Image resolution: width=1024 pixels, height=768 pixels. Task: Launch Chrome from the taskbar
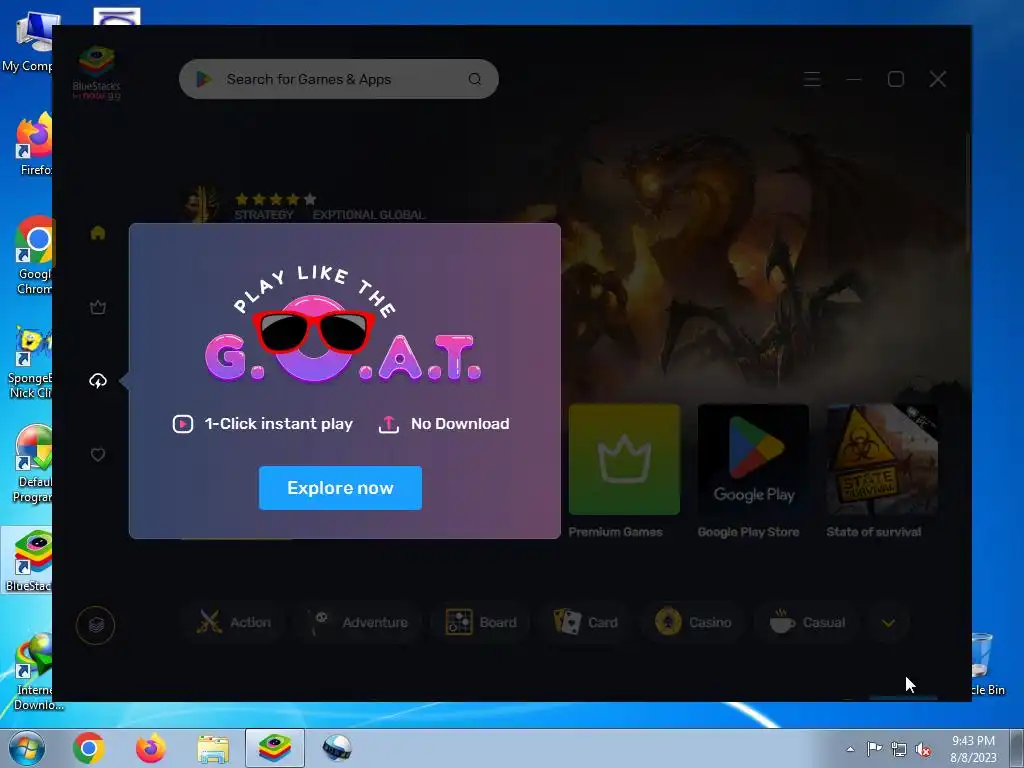click(x=89, y=748)
